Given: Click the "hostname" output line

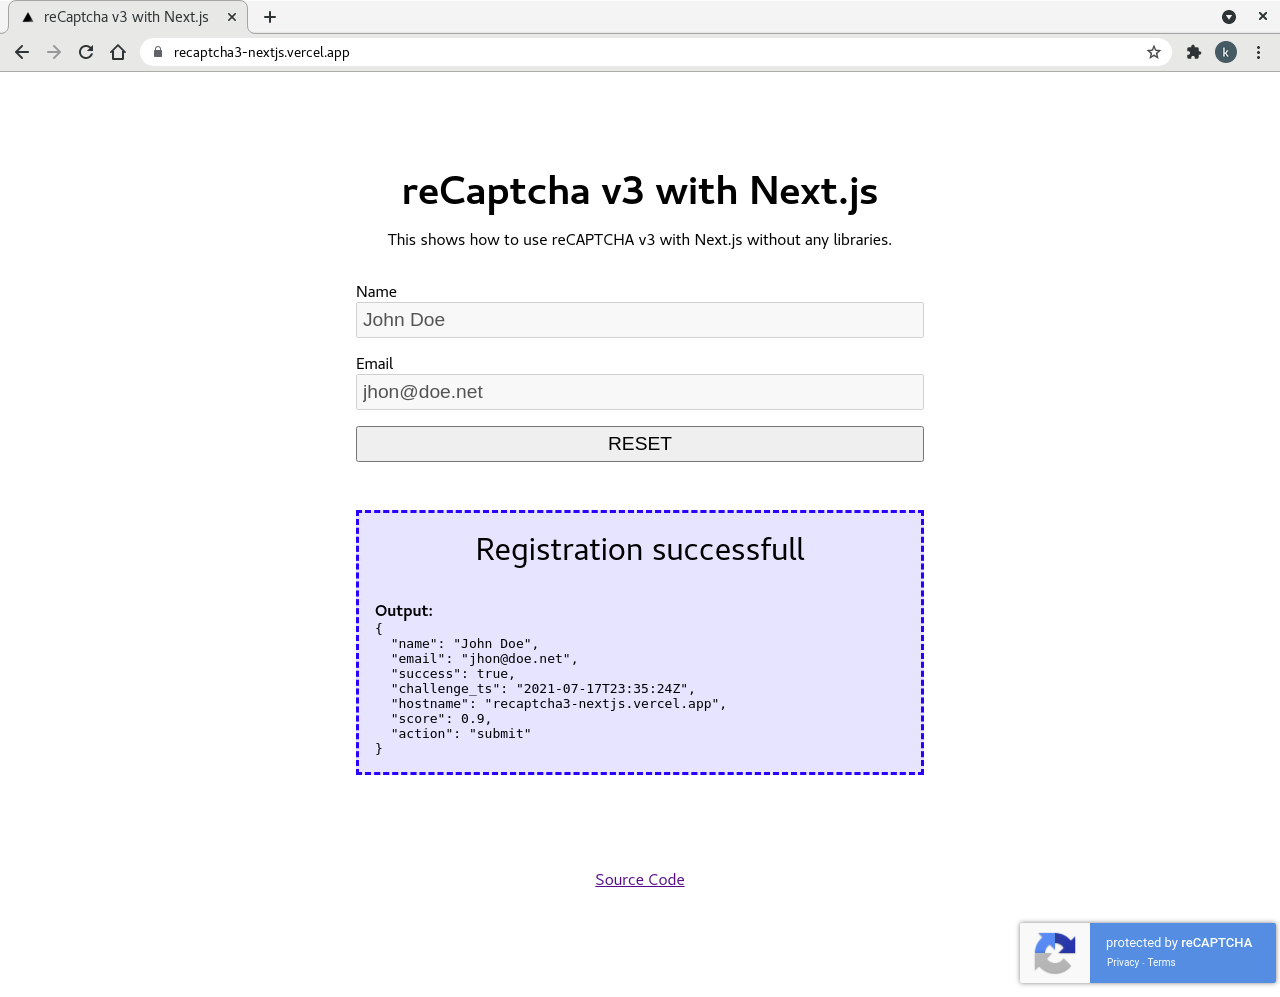Looking at the screenshot, I should coord(559,704).
